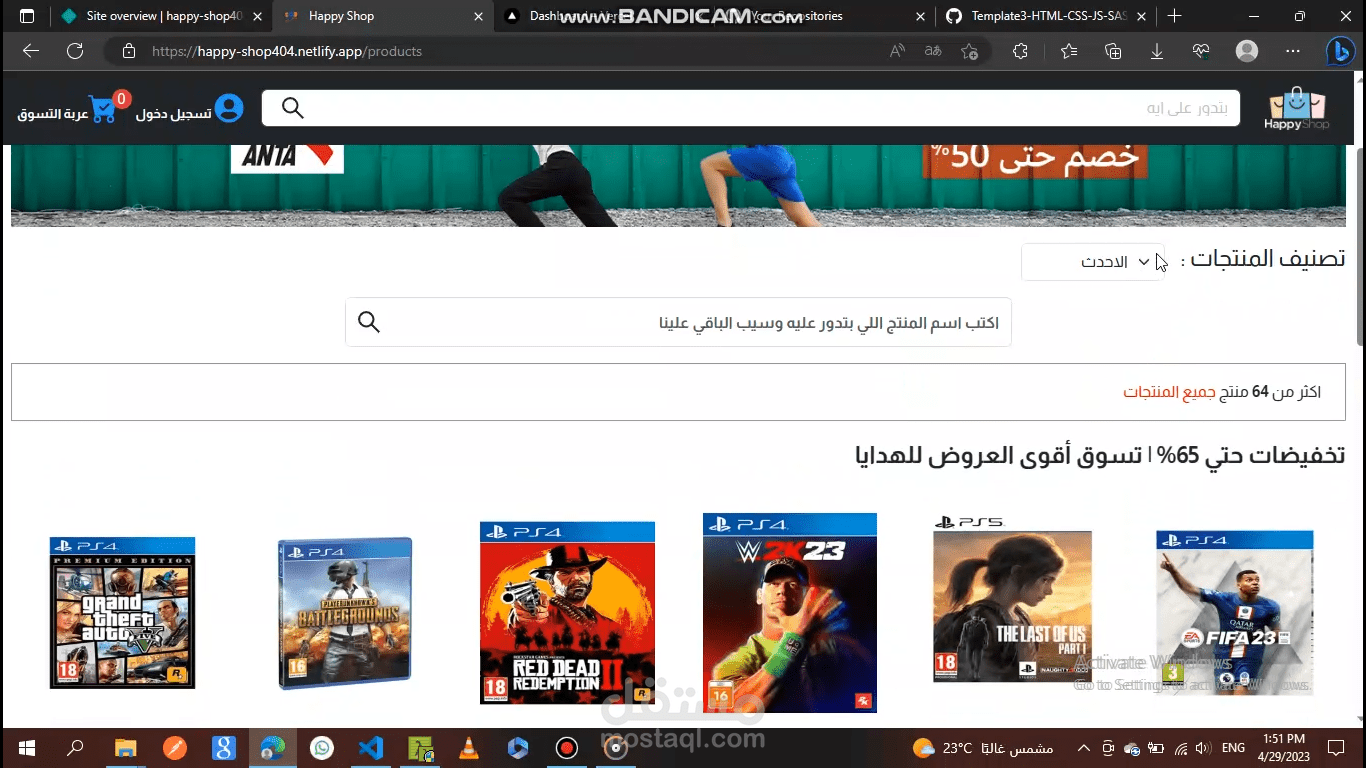The height and width of the screenshot is (768, 1366).
Task: Open taskbar volume icon
Action: [x=1202, y=748]
